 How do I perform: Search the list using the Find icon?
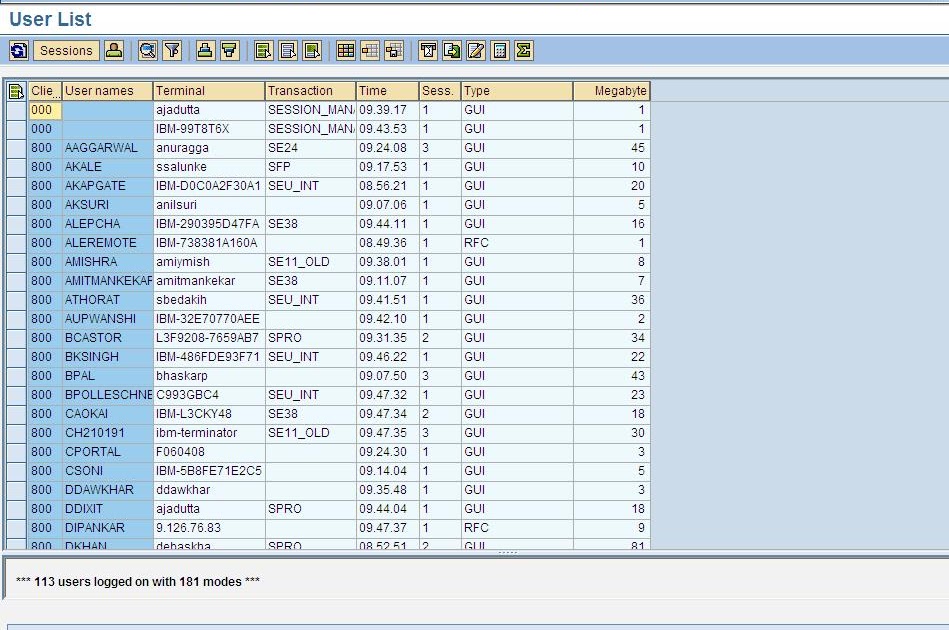coord(146,50)
